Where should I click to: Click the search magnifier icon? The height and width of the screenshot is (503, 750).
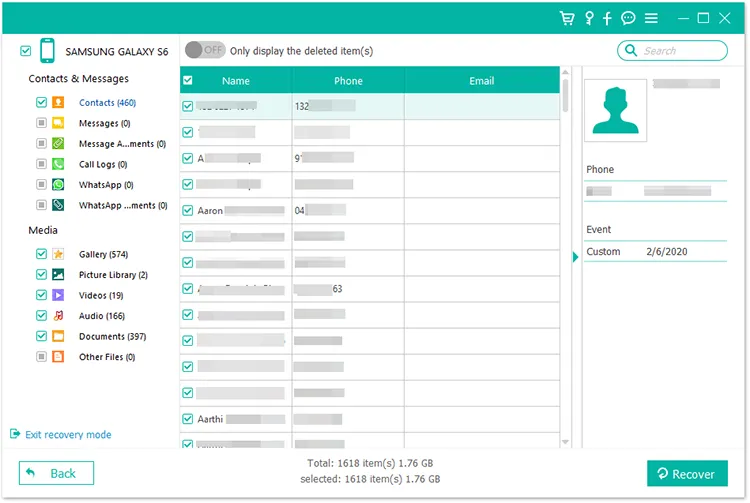631,50
